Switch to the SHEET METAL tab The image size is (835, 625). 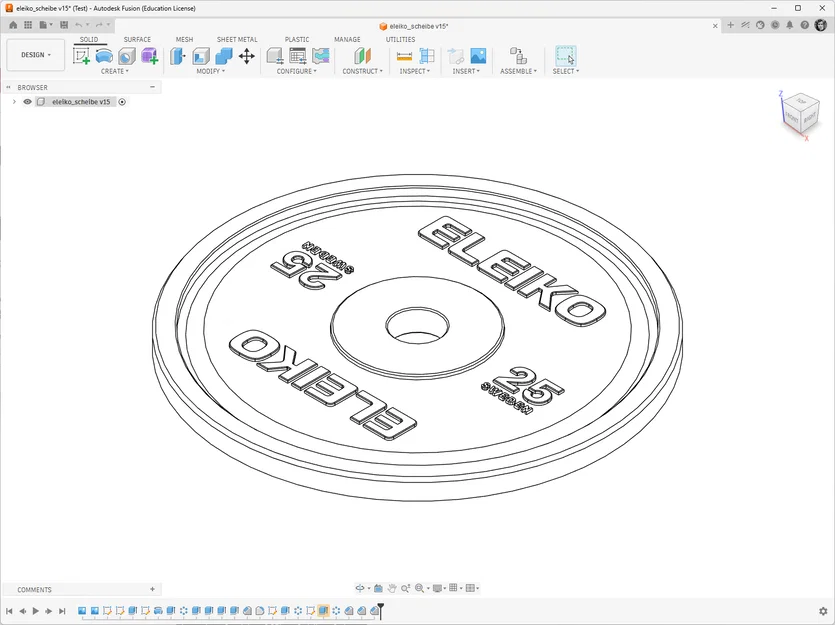[x=237, y=39]
